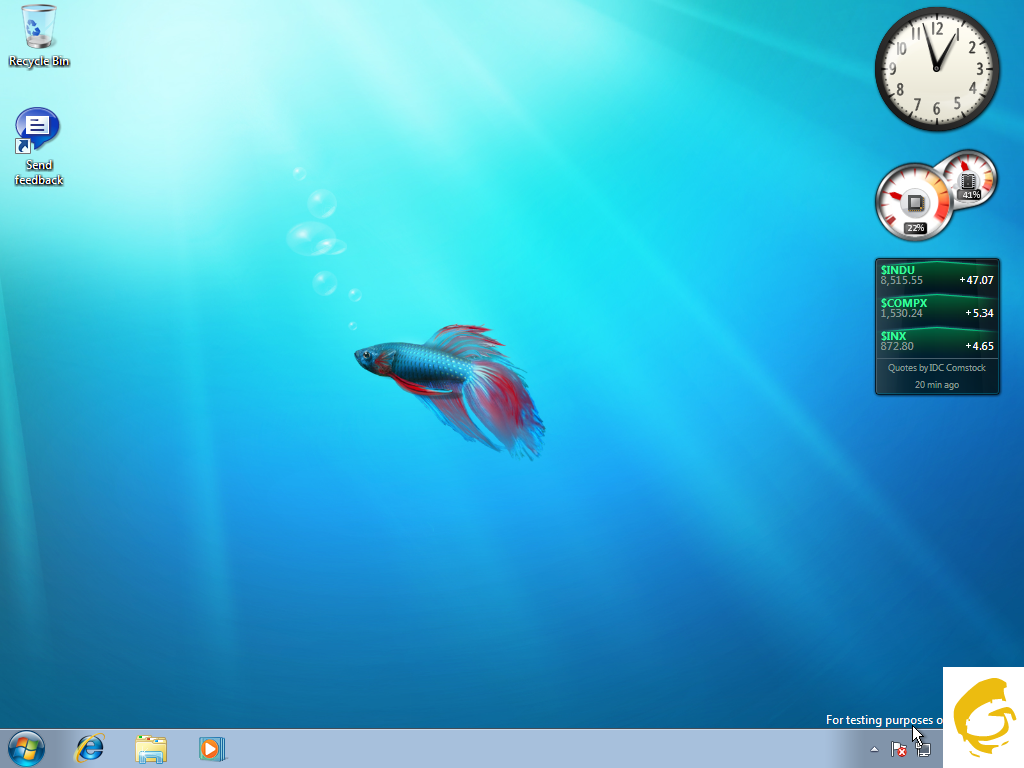This screenshot has width=1024, height=768.
Task: Click the 20 min ago update label
Action: click(937, 385)
